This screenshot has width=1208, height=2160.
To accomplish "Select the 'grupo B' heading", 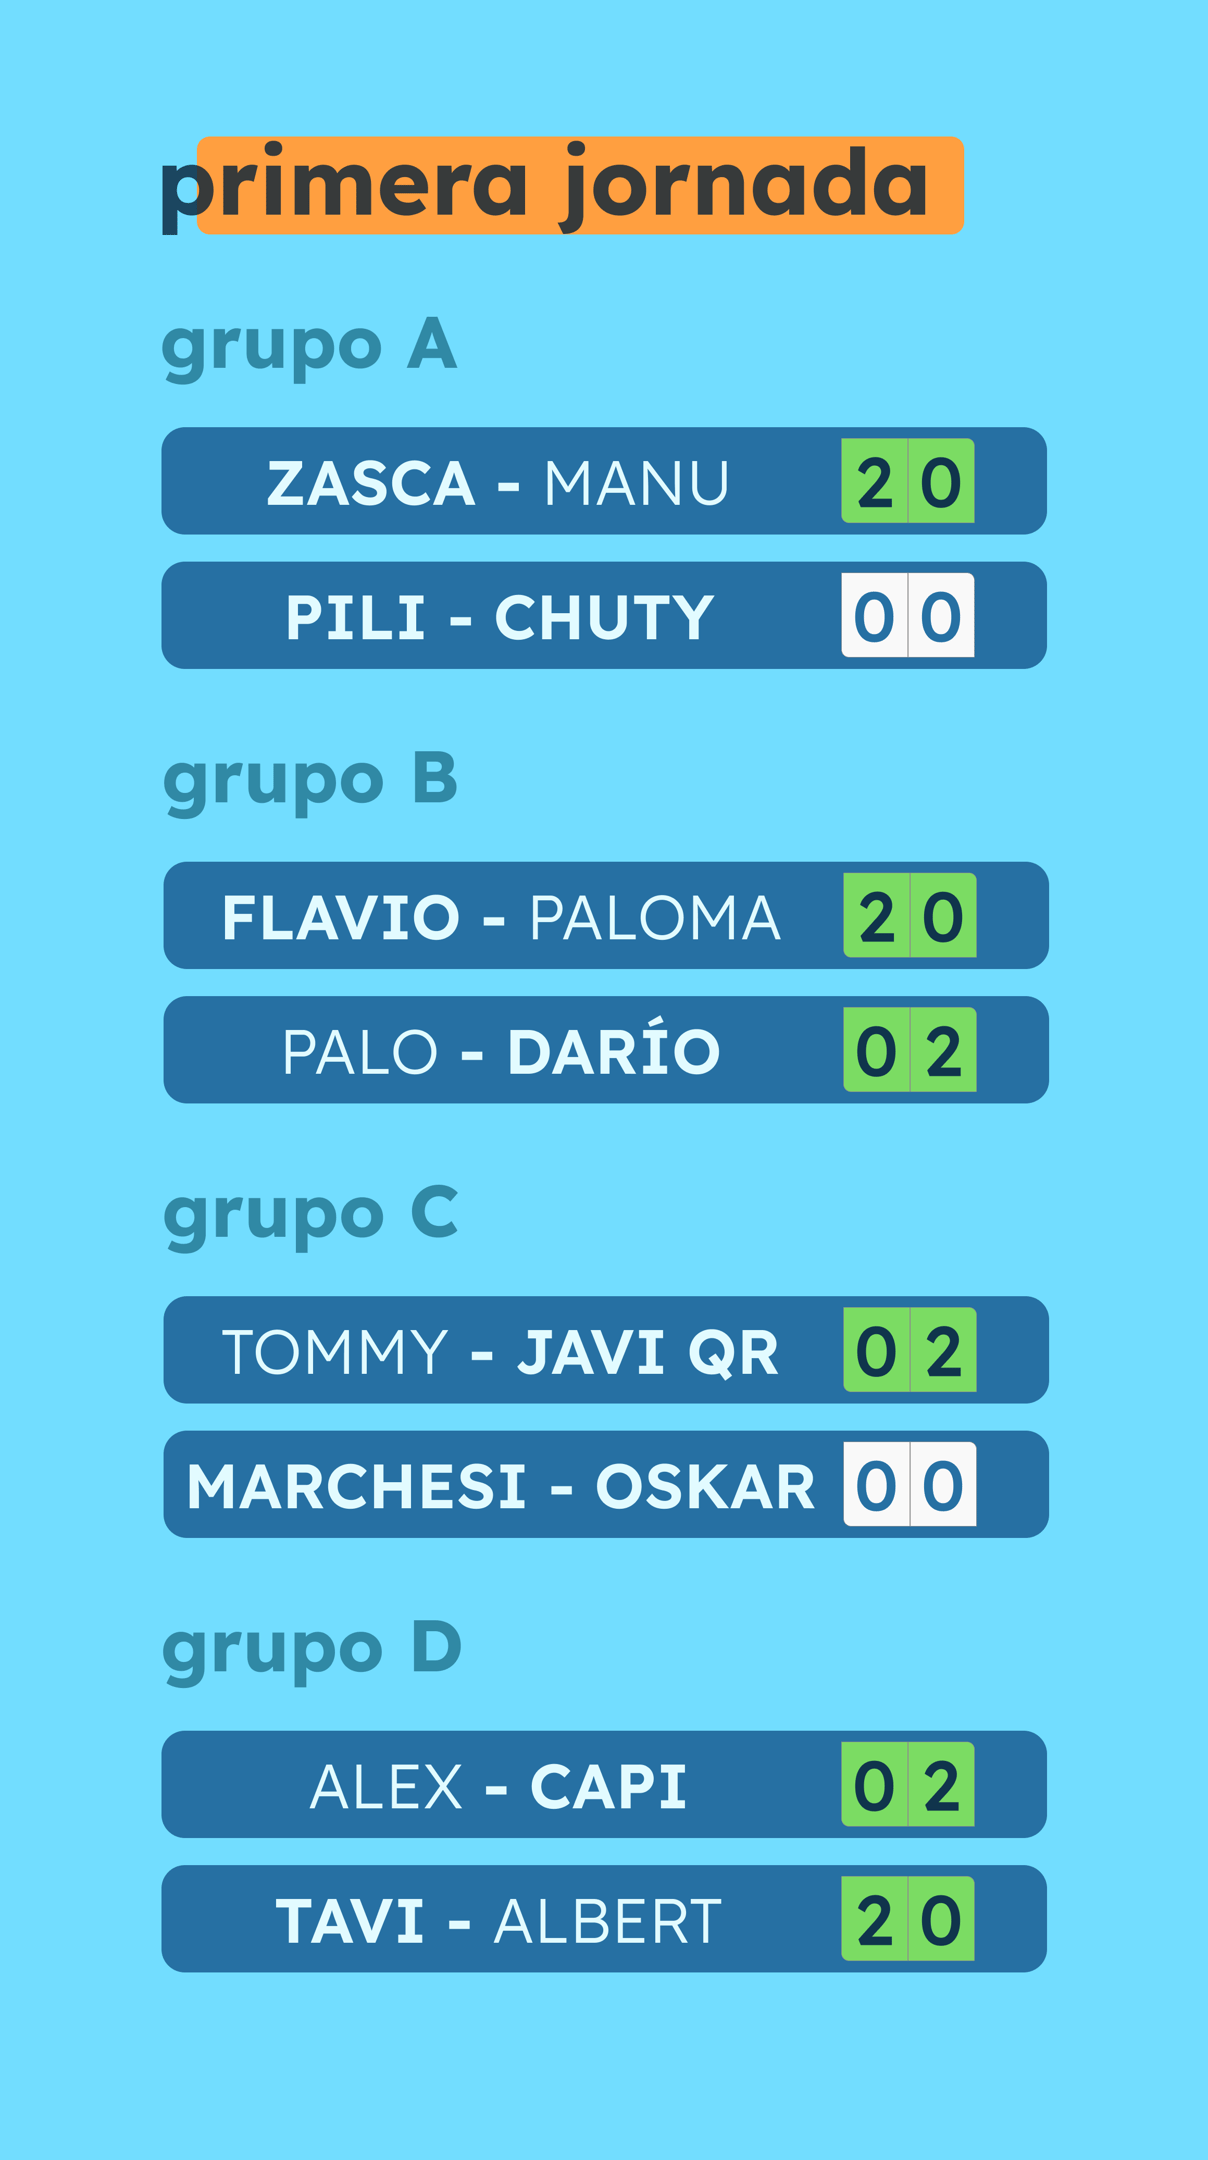I will (x=310, y=782).
